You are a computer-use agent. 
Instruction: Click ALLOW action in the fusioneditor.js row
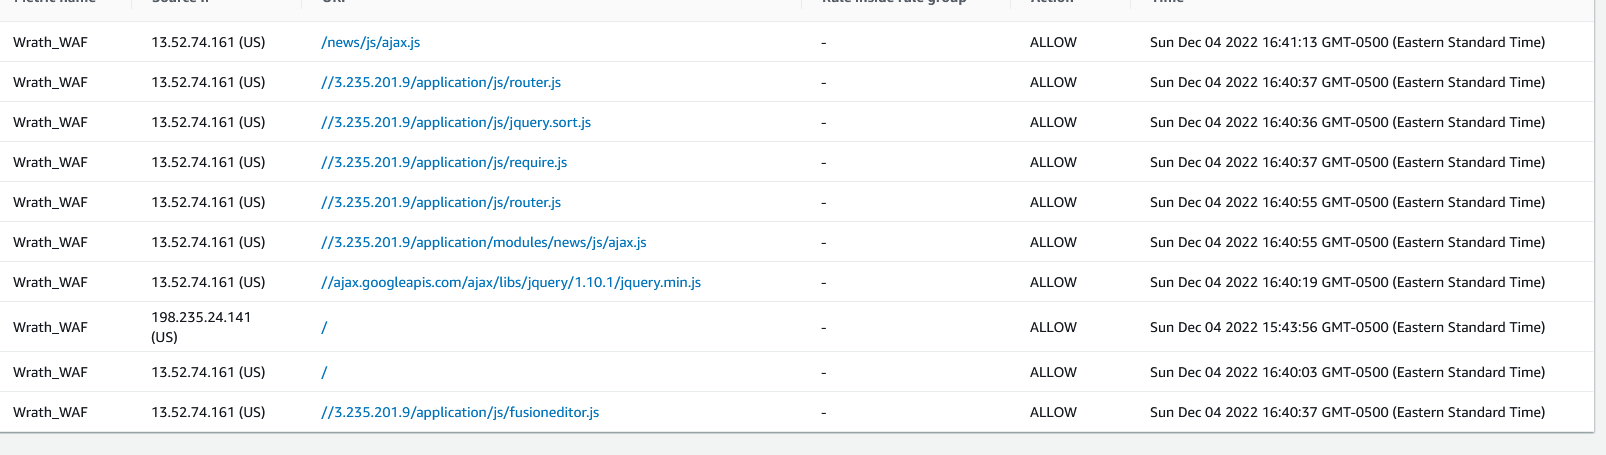coord(1053,412)
